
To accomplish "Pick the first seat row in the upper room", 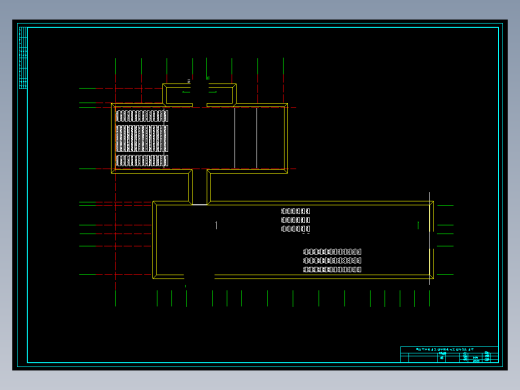I will [x=142, y=116].
